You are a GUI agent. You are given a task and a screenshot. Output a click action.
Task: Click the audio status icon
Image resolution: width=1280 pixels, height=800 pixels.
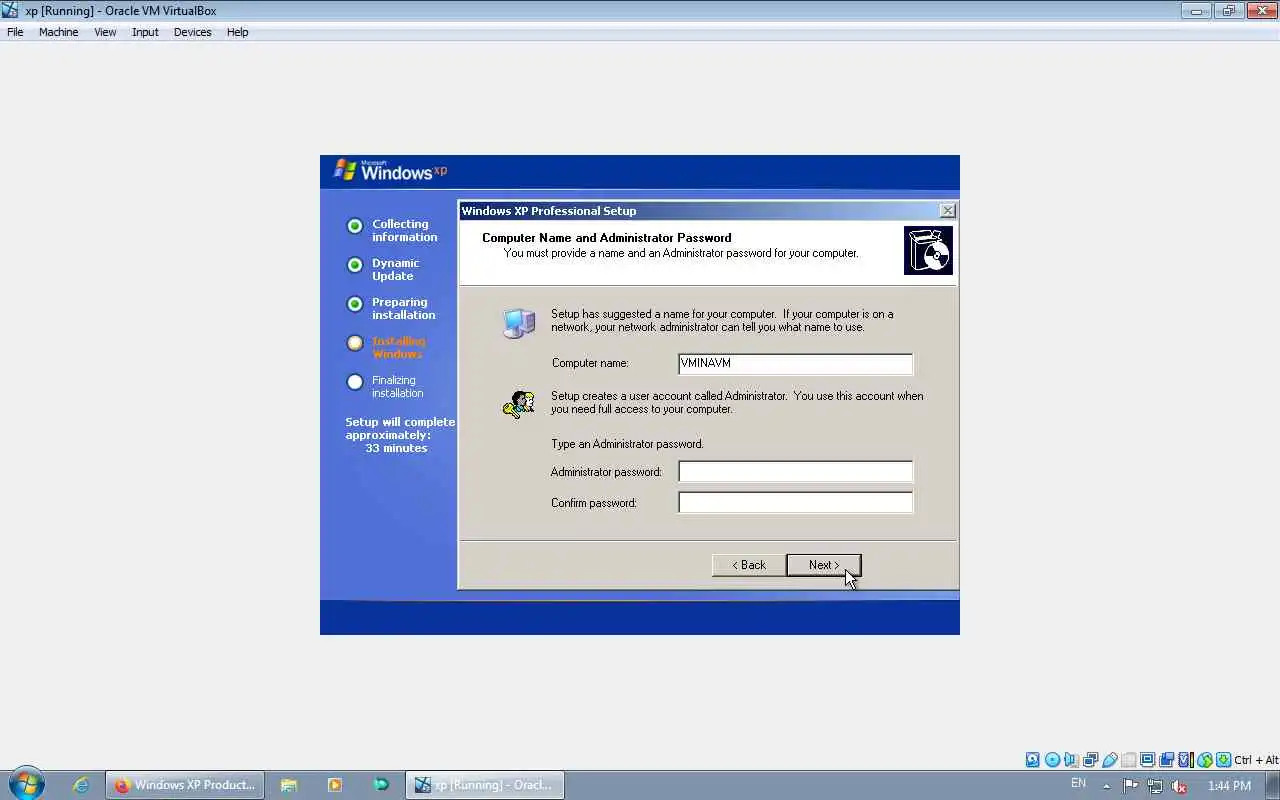[x=1071, y=760]
